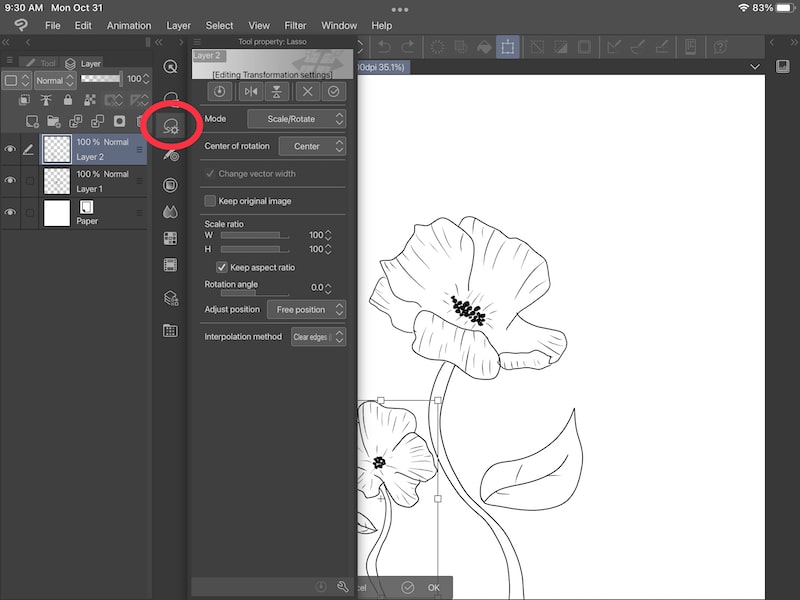The image size is (800, 600).
Task: Flip the selection vertically
Action: (x=276, y=92)
